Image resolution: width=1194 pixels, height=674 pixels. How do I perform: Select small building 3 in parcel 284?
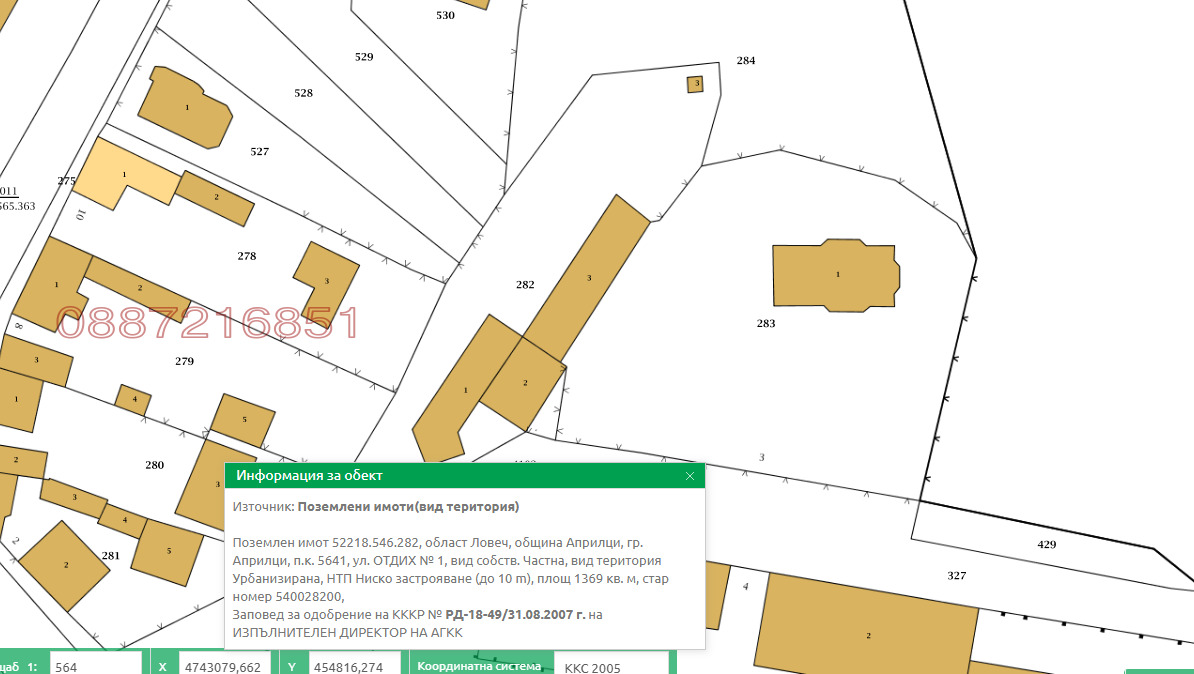point(695,84)
